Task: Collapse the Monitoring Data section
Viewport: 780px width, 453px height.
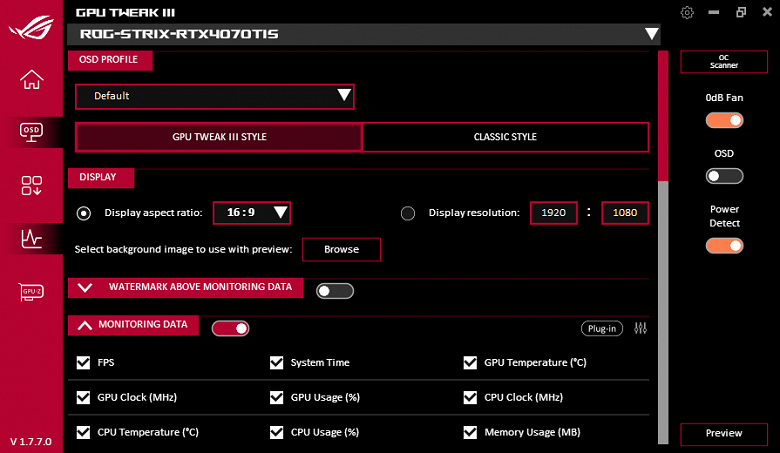Action: point(85,325)
